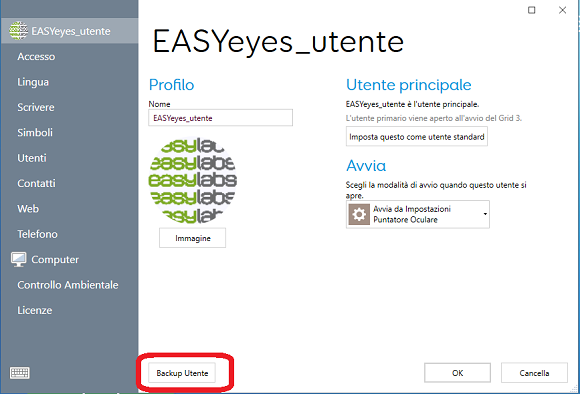580x394 pixels.
Task: Close the settings window
Action: click(x=562, y=10)
